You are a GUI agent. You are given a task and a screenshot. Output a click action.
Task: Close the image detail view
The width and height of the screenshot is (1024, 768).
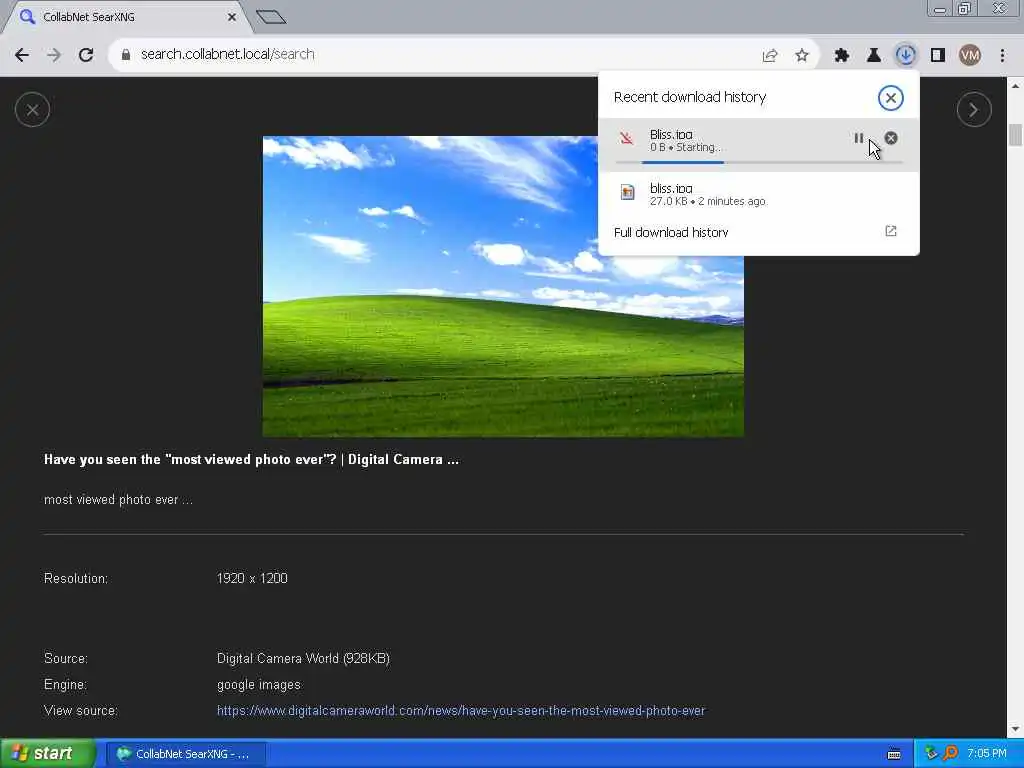pyautogui.click(x=33, y=110)
